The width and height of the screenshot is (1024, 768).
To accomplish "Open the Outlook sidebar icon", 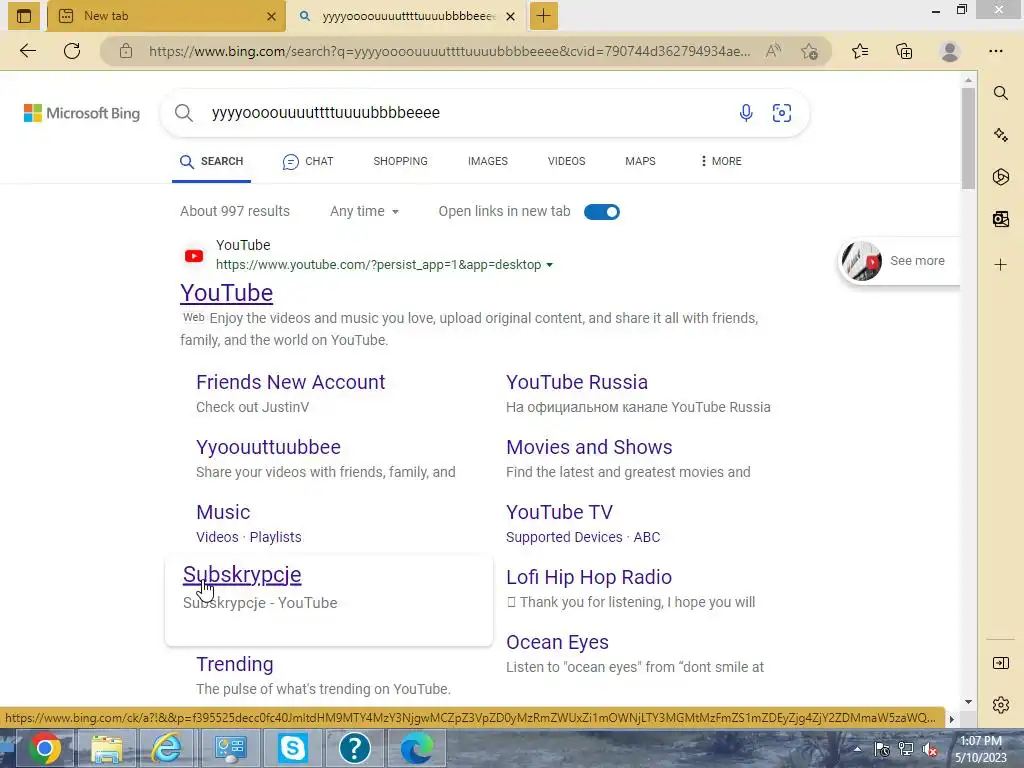I will click(x=1000, y=219).
